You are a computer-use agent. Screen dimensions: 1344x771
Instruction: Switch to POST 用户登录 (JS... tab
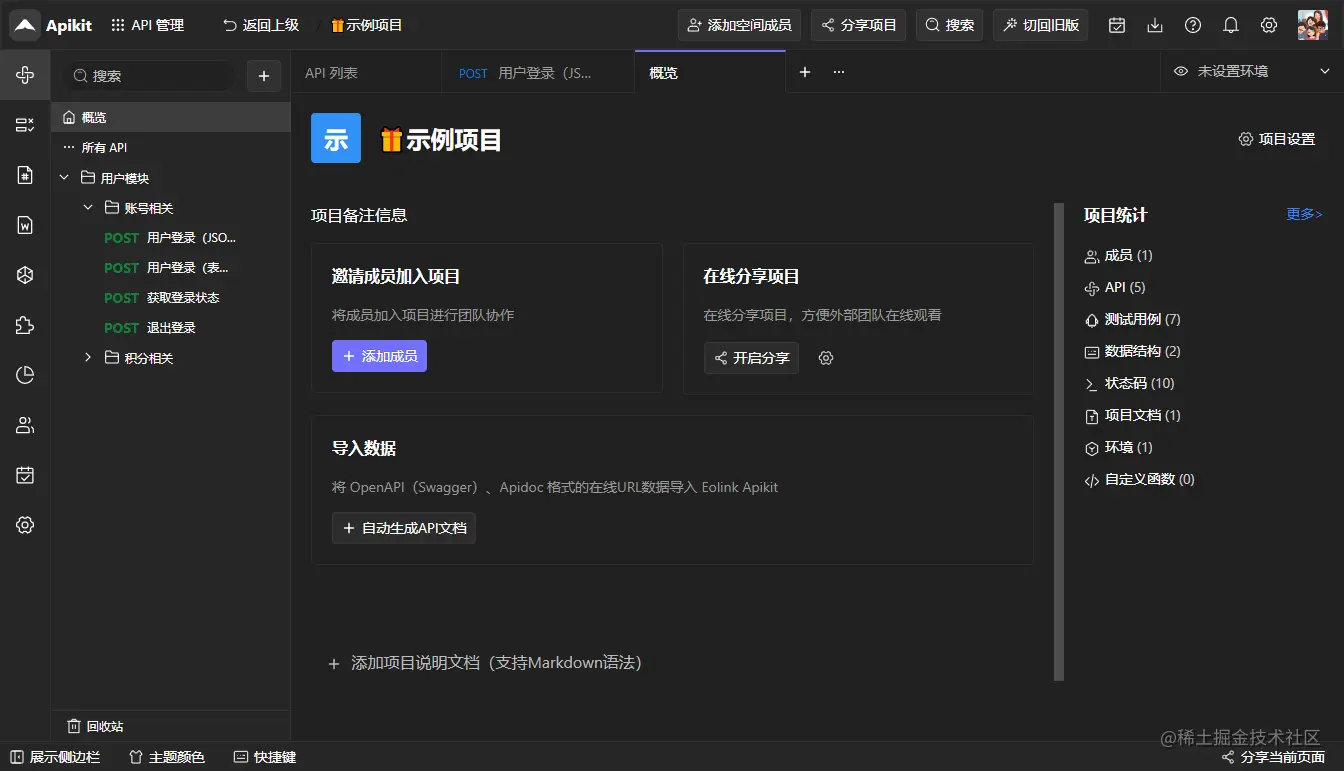[538, 73]
